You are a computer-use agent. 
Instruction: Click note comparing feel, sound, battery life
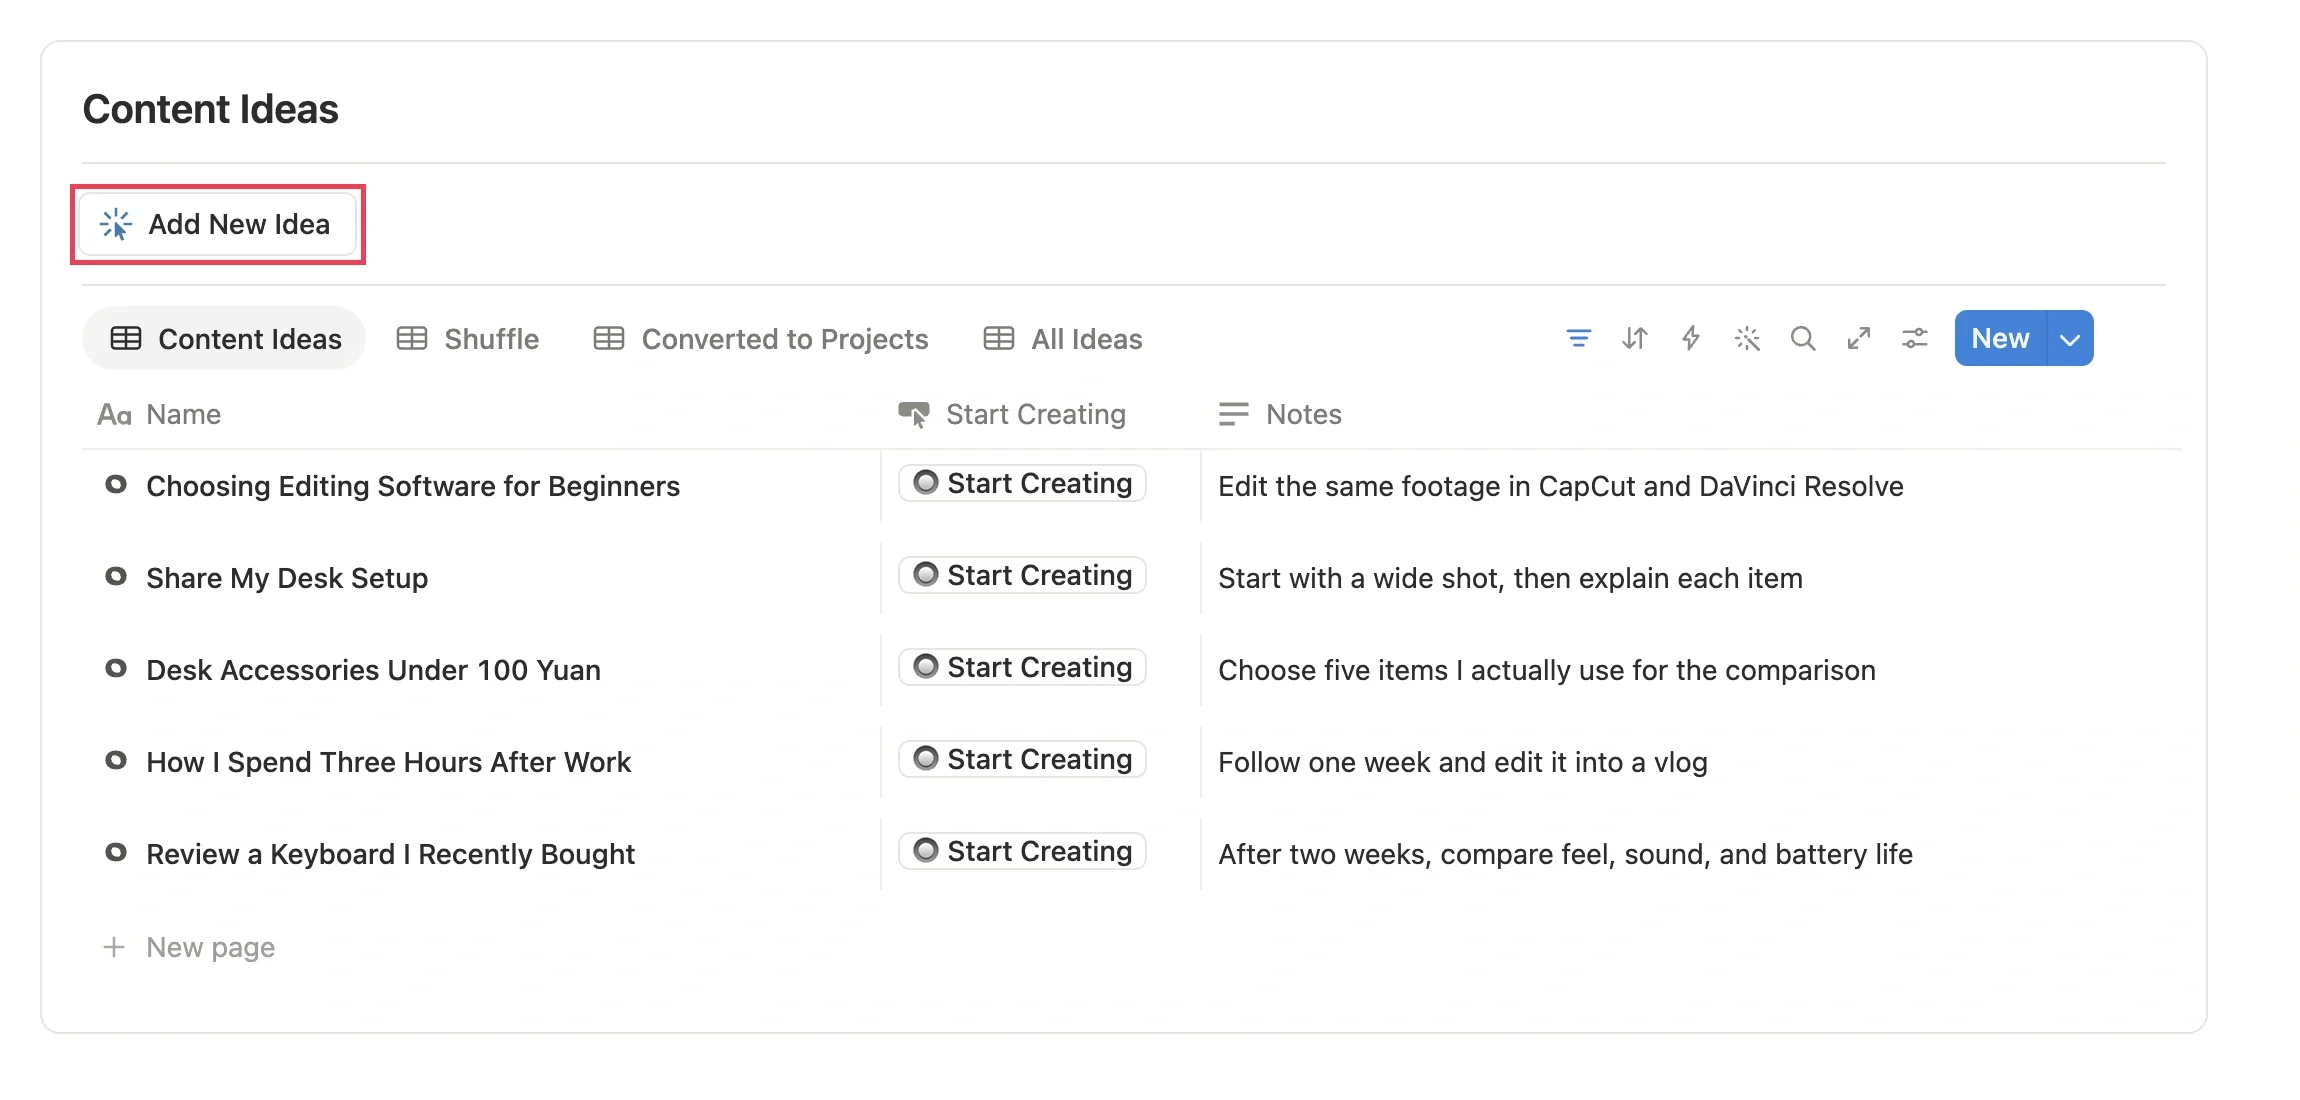click(1565, 854)
